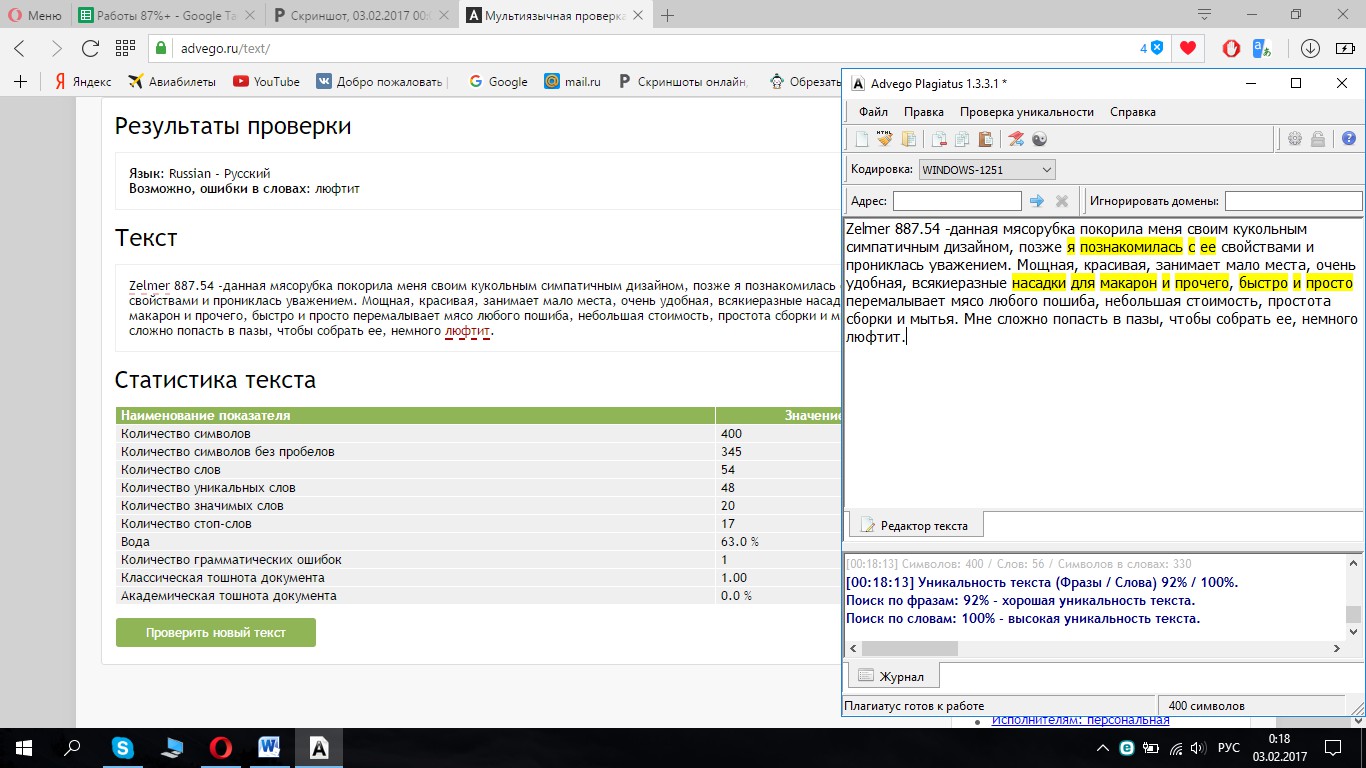Open the YouTube bookmark

tap(266, 81)
